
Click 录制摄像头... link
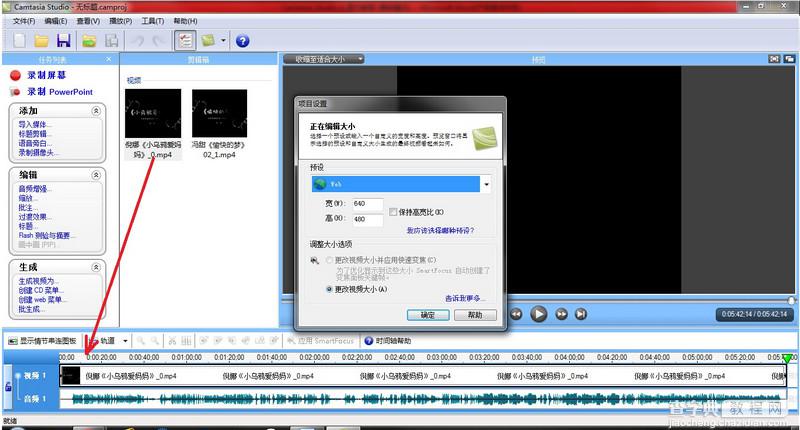[x=39, y=153]
